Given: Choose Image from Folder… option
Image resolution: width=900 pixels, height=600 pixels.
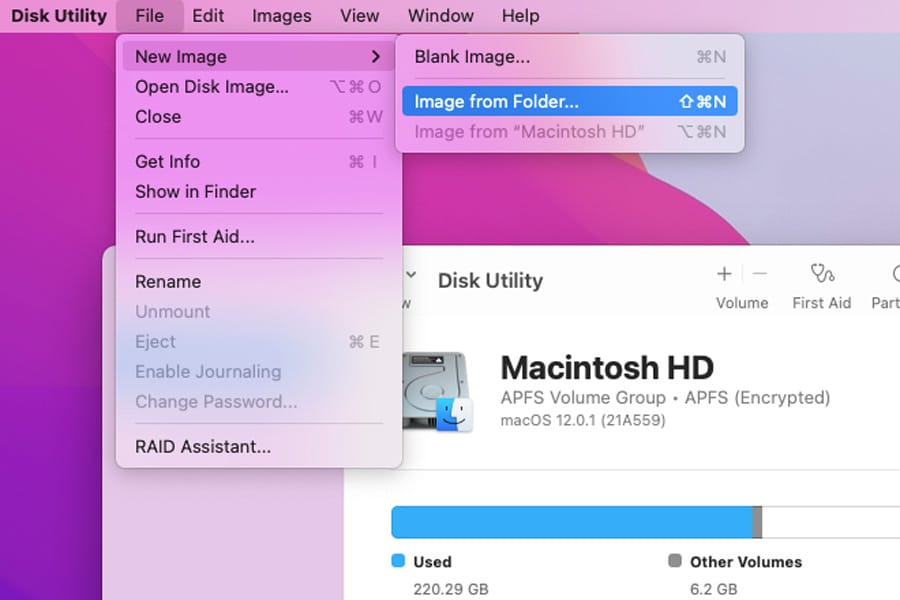Looking at the screenshot, I should tap(569, 101).
